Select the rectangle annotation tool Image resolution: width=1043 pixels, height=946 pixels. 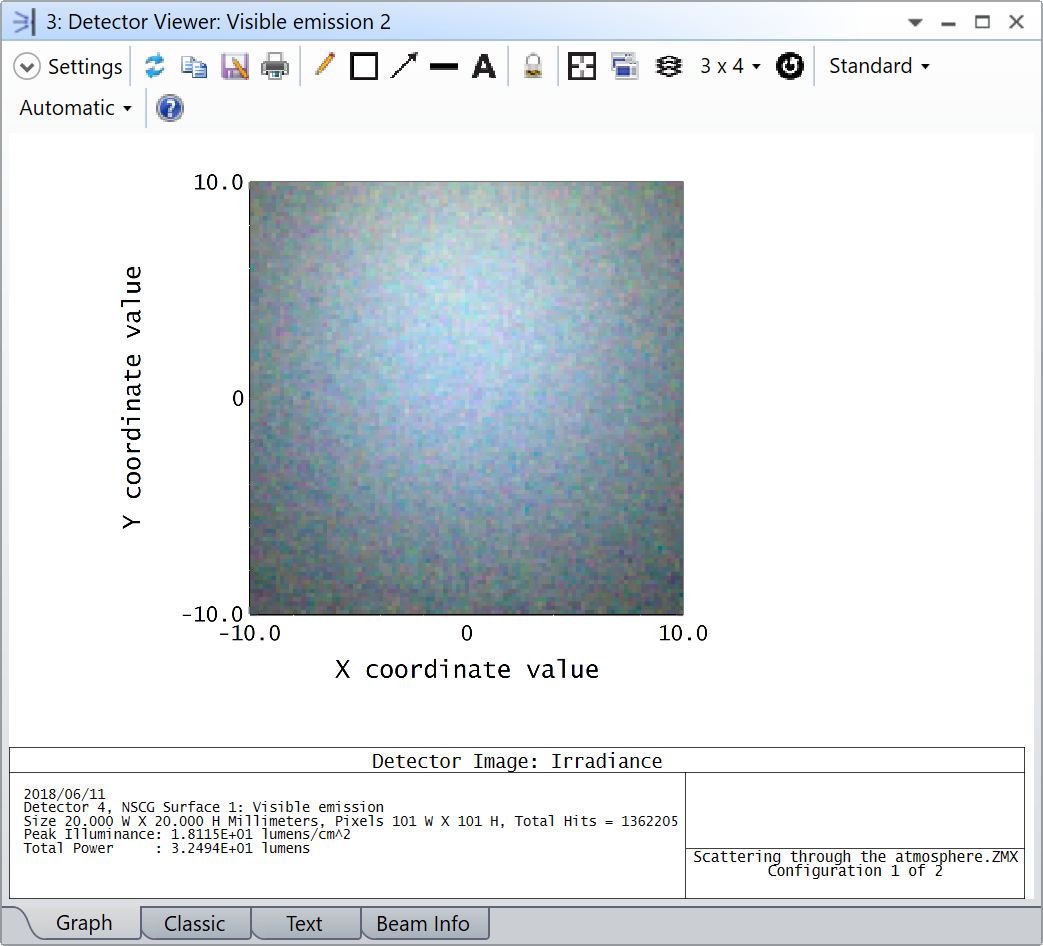pos(363,66)
